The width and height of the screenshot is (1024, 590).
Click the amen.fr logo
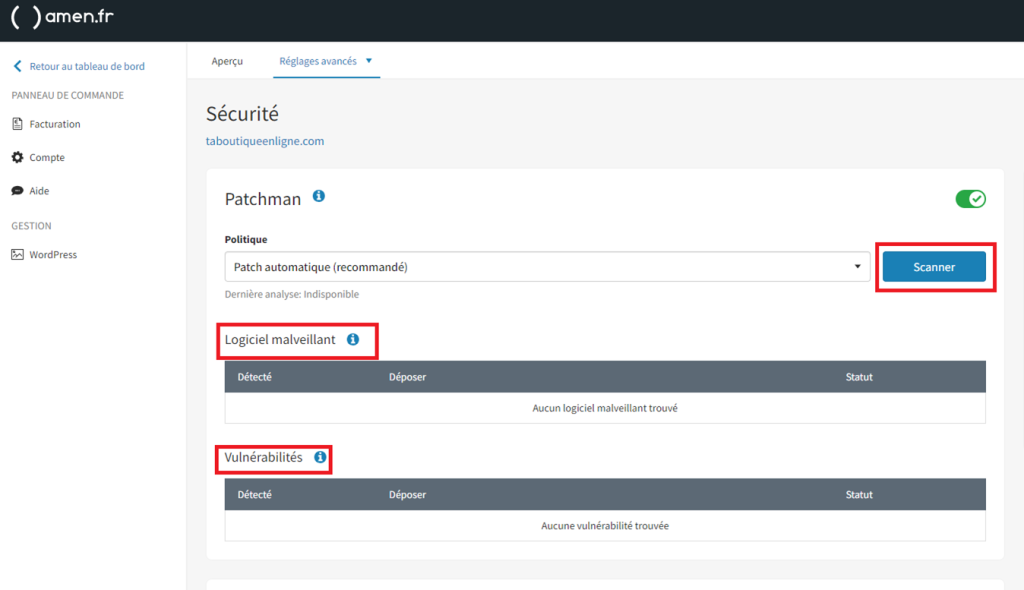[62, 19]
